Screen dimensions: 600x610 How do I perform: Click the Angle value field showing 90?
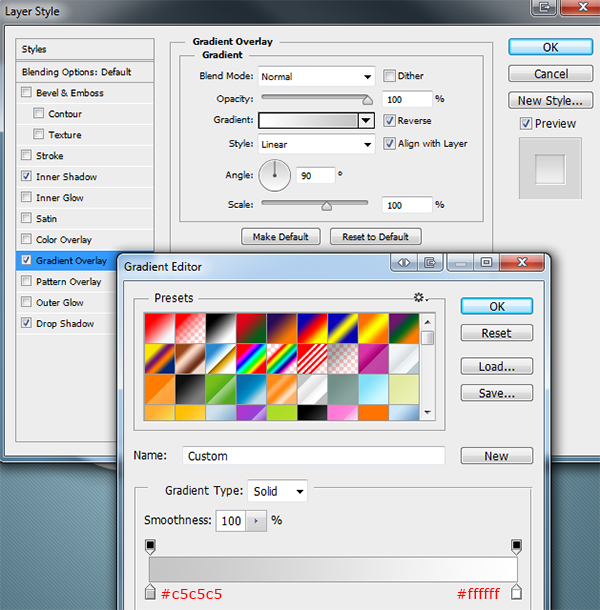click(316, 176)
